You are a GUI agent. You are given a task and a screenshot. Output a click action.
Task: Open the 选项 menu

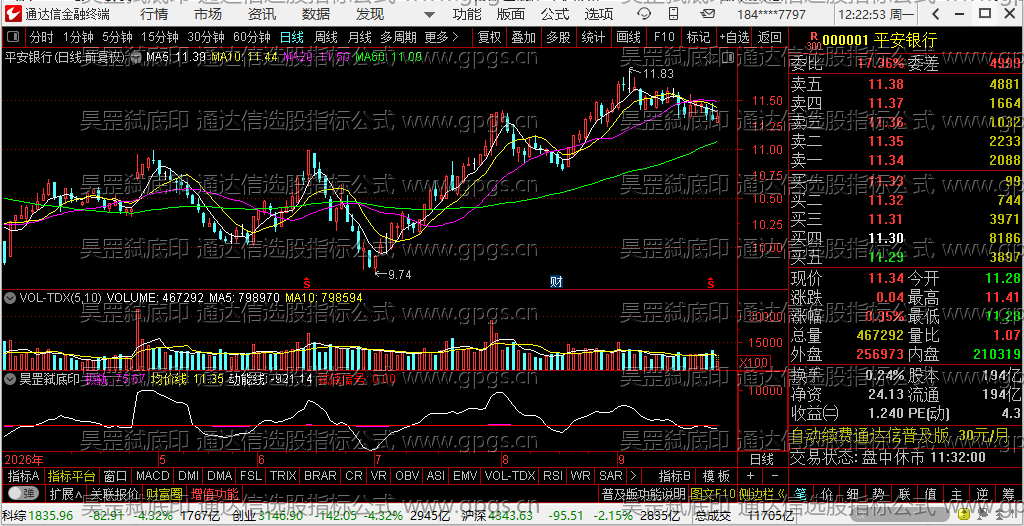coord(598,14)
